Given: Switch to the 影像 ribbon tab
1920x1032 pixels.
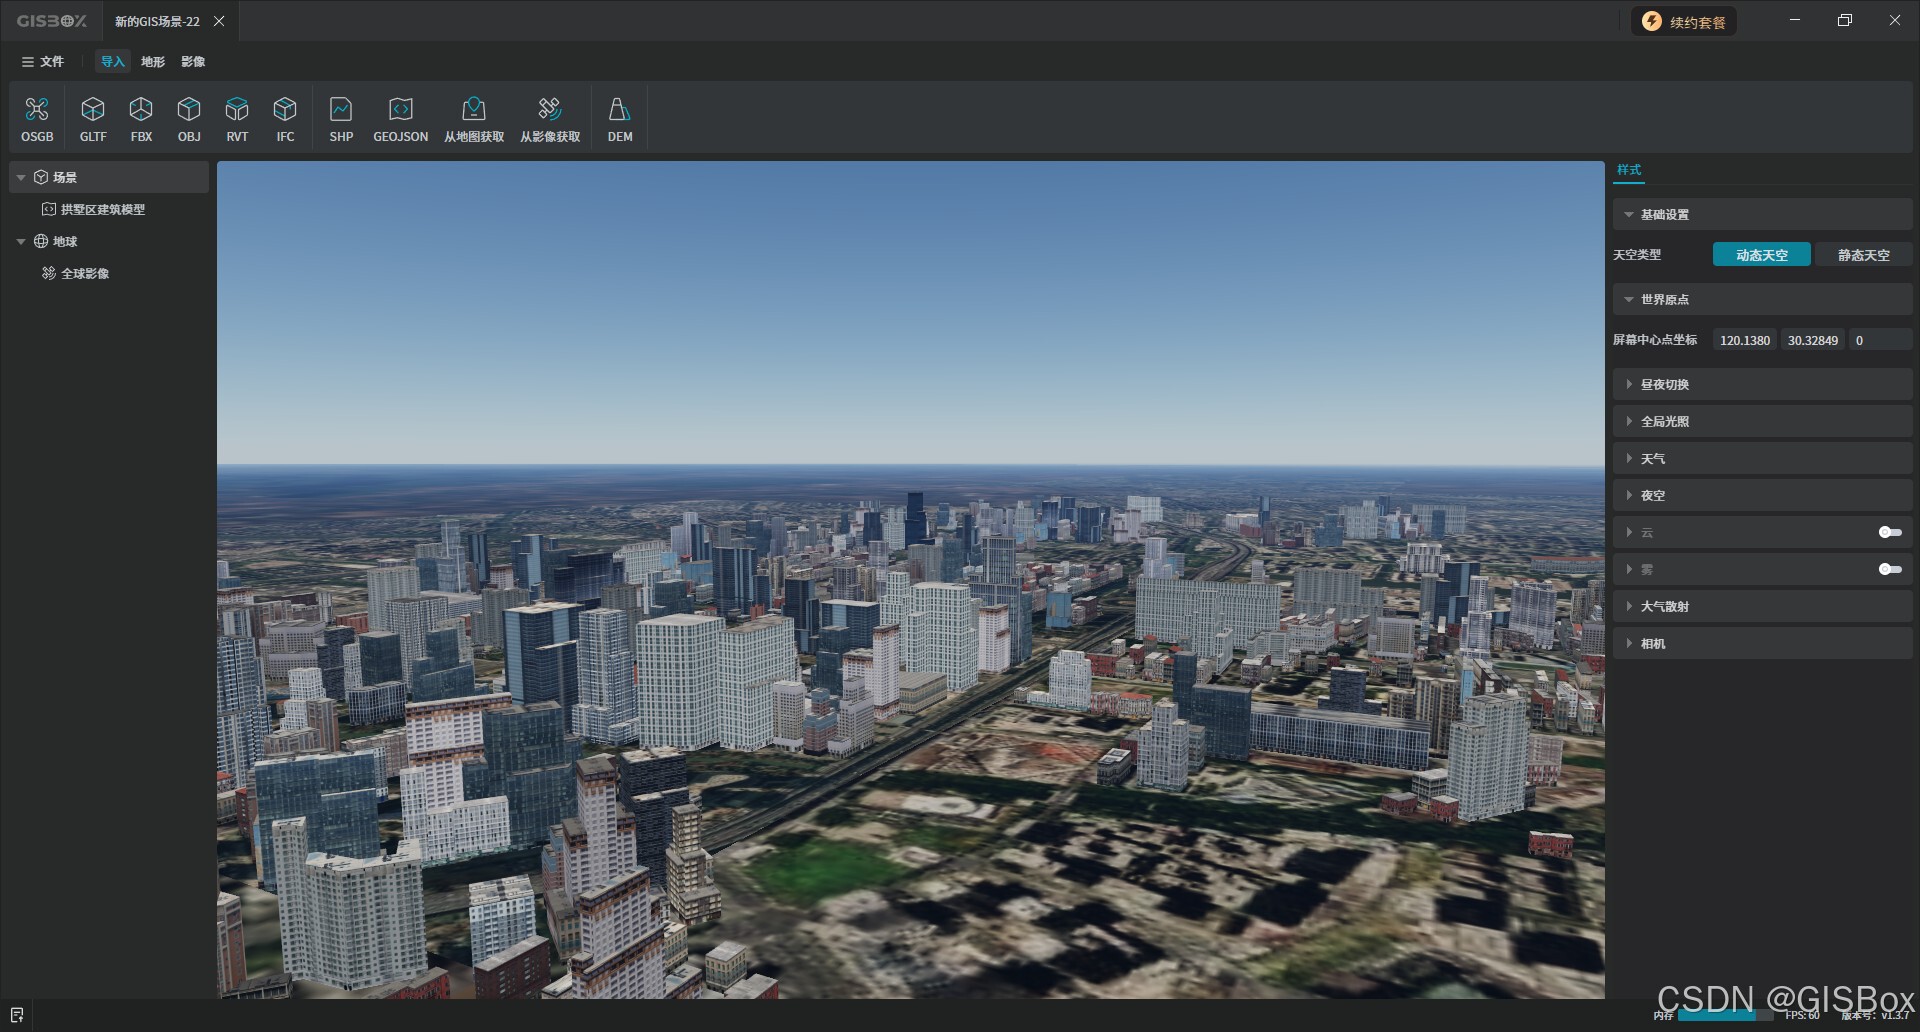Looking at the screenshot, I should tap(193, 61).
